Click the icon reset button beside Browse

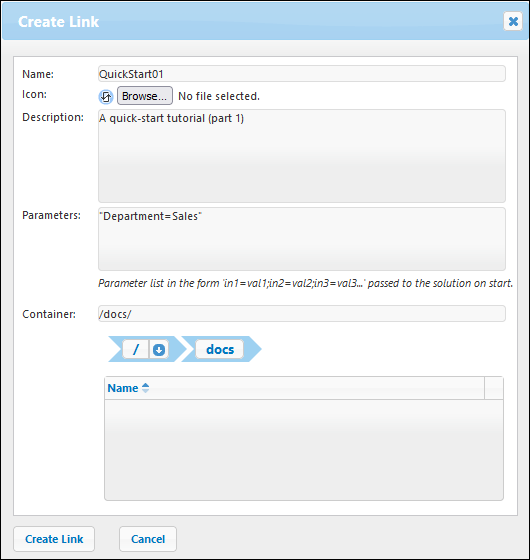click(106, 96)
